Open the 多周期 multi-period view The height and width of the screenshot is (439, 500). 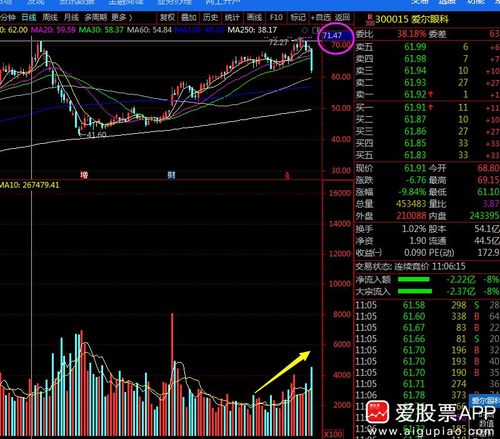(96, 17)
